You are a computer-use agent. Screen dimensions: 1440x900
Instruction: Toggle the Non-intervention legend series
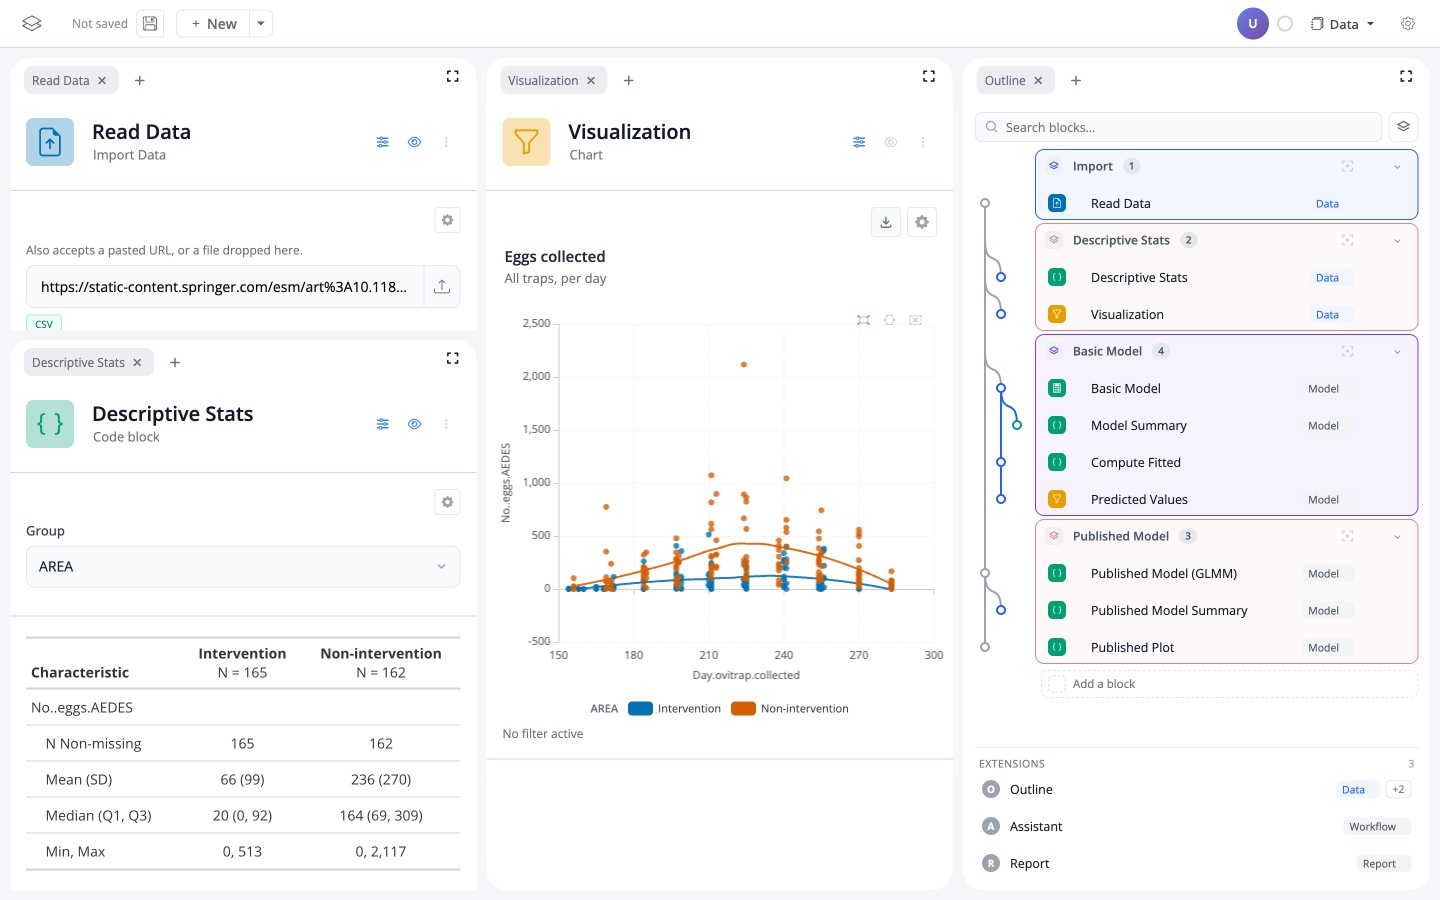(790, 709)
